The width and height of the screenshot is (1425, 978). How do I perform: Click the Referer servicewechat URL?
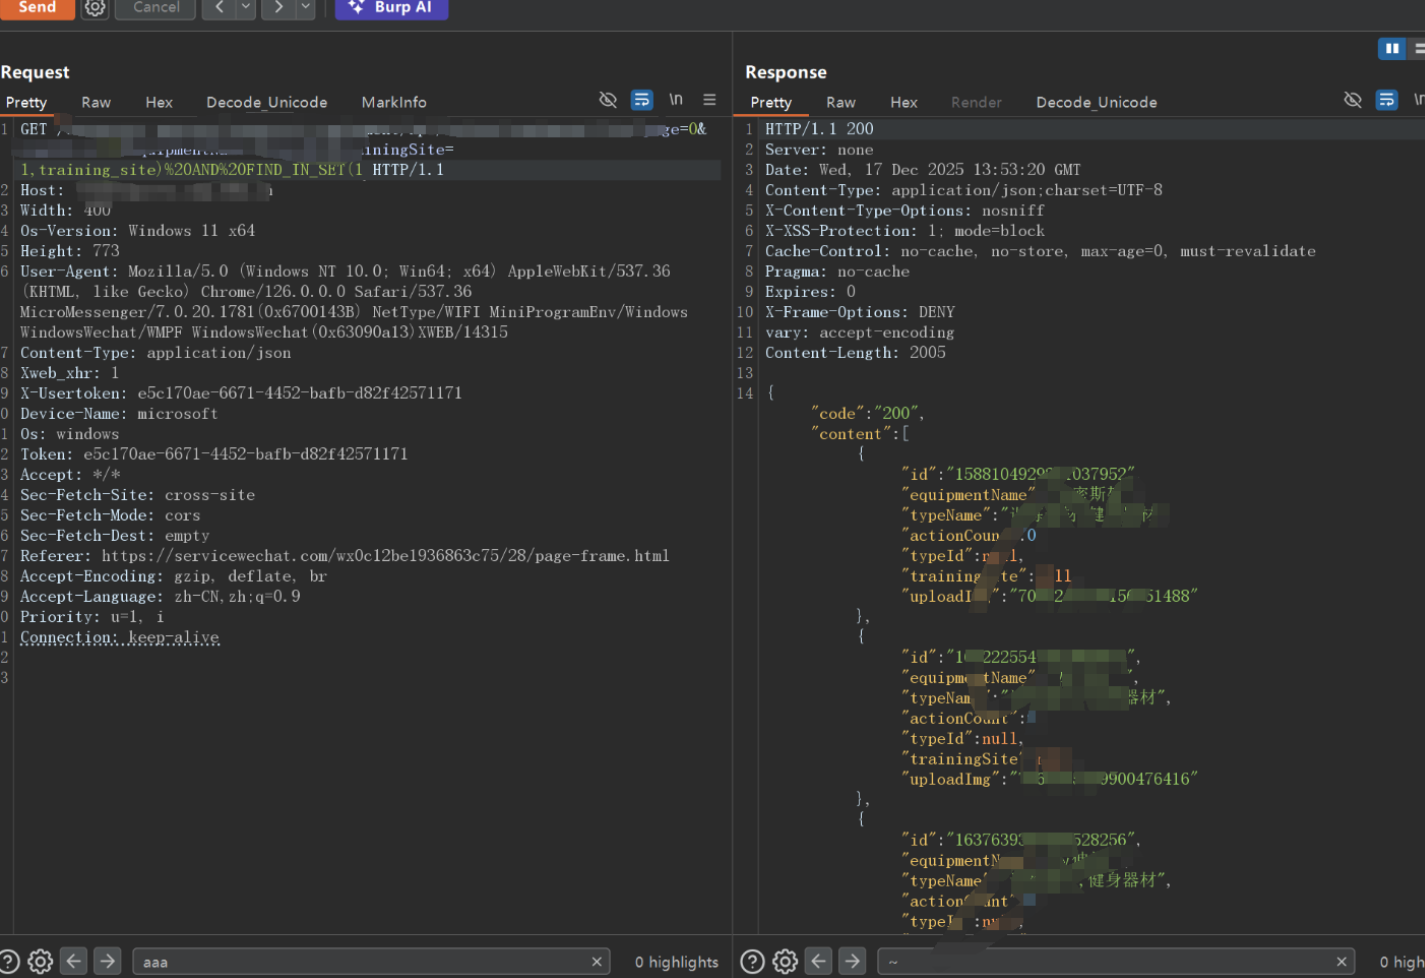(385, 556)
